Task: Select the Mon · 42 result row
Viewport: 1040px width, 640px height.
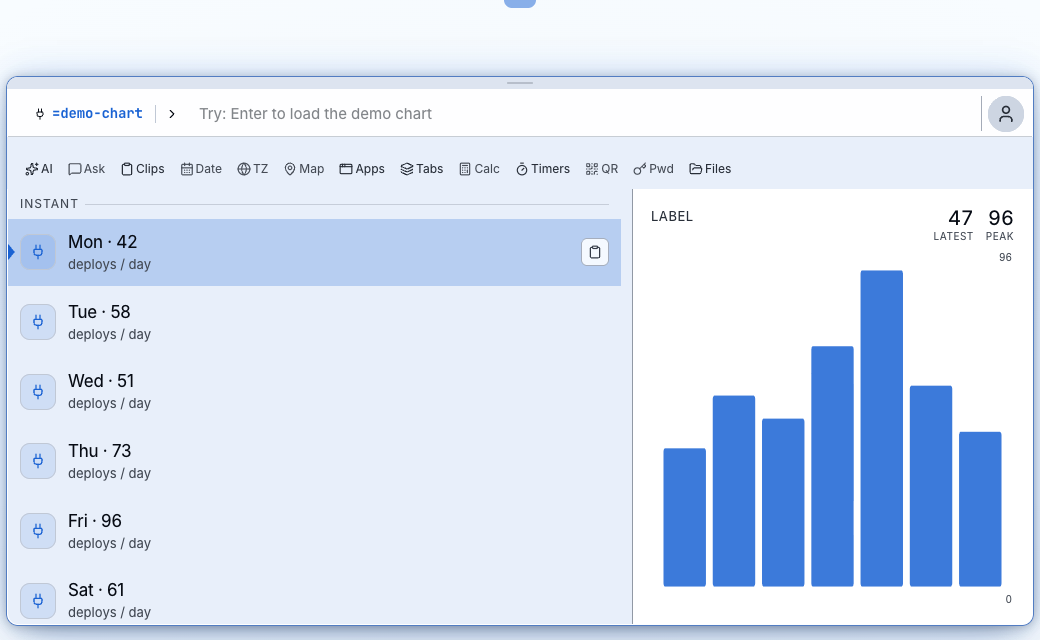Action: point(314,253)
